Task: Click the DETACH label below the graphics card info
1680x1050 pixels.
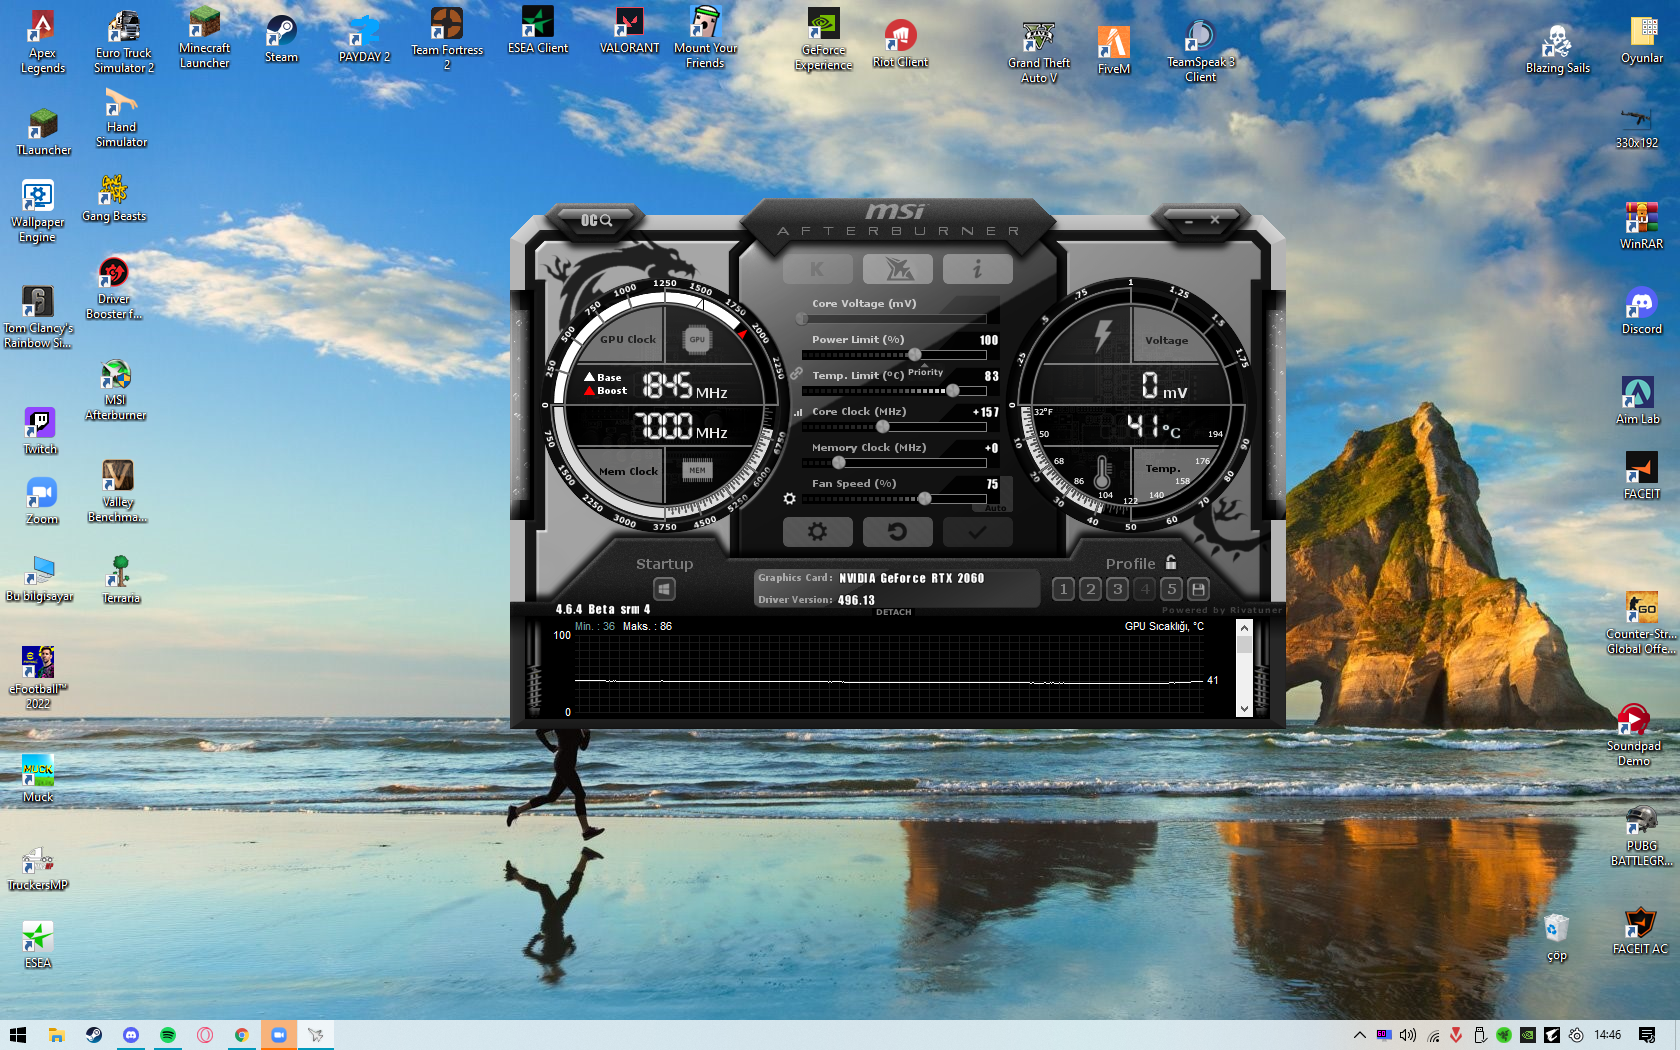Action: 894,612
